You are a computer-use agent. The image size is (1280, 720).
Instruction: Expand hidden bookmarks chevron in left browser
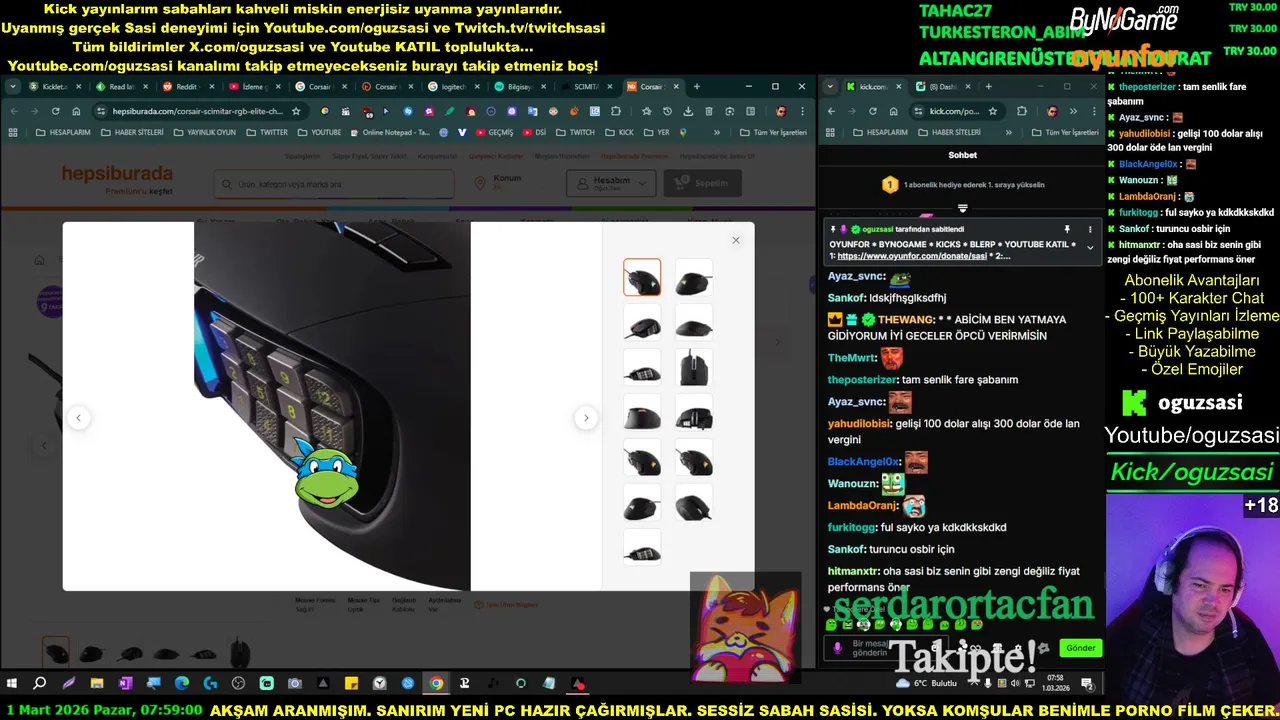(x=716, y=132)
